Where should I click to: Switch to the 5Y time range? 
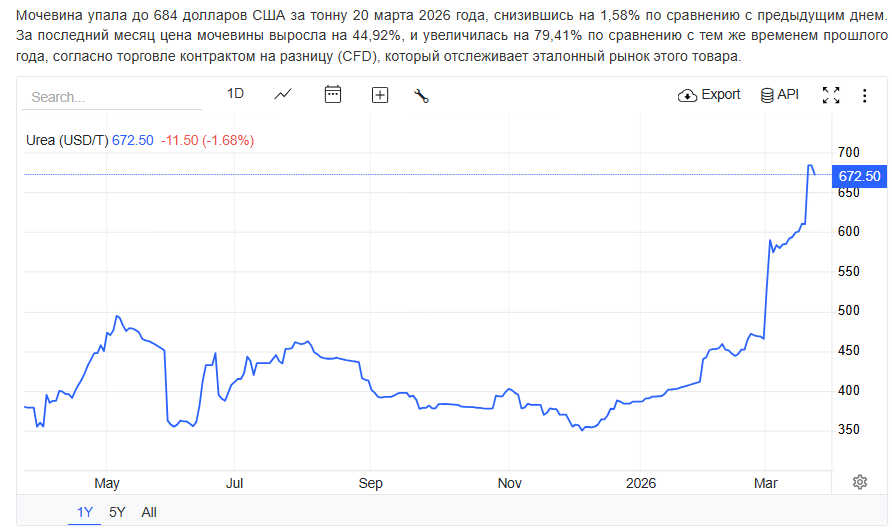[117, 512]
